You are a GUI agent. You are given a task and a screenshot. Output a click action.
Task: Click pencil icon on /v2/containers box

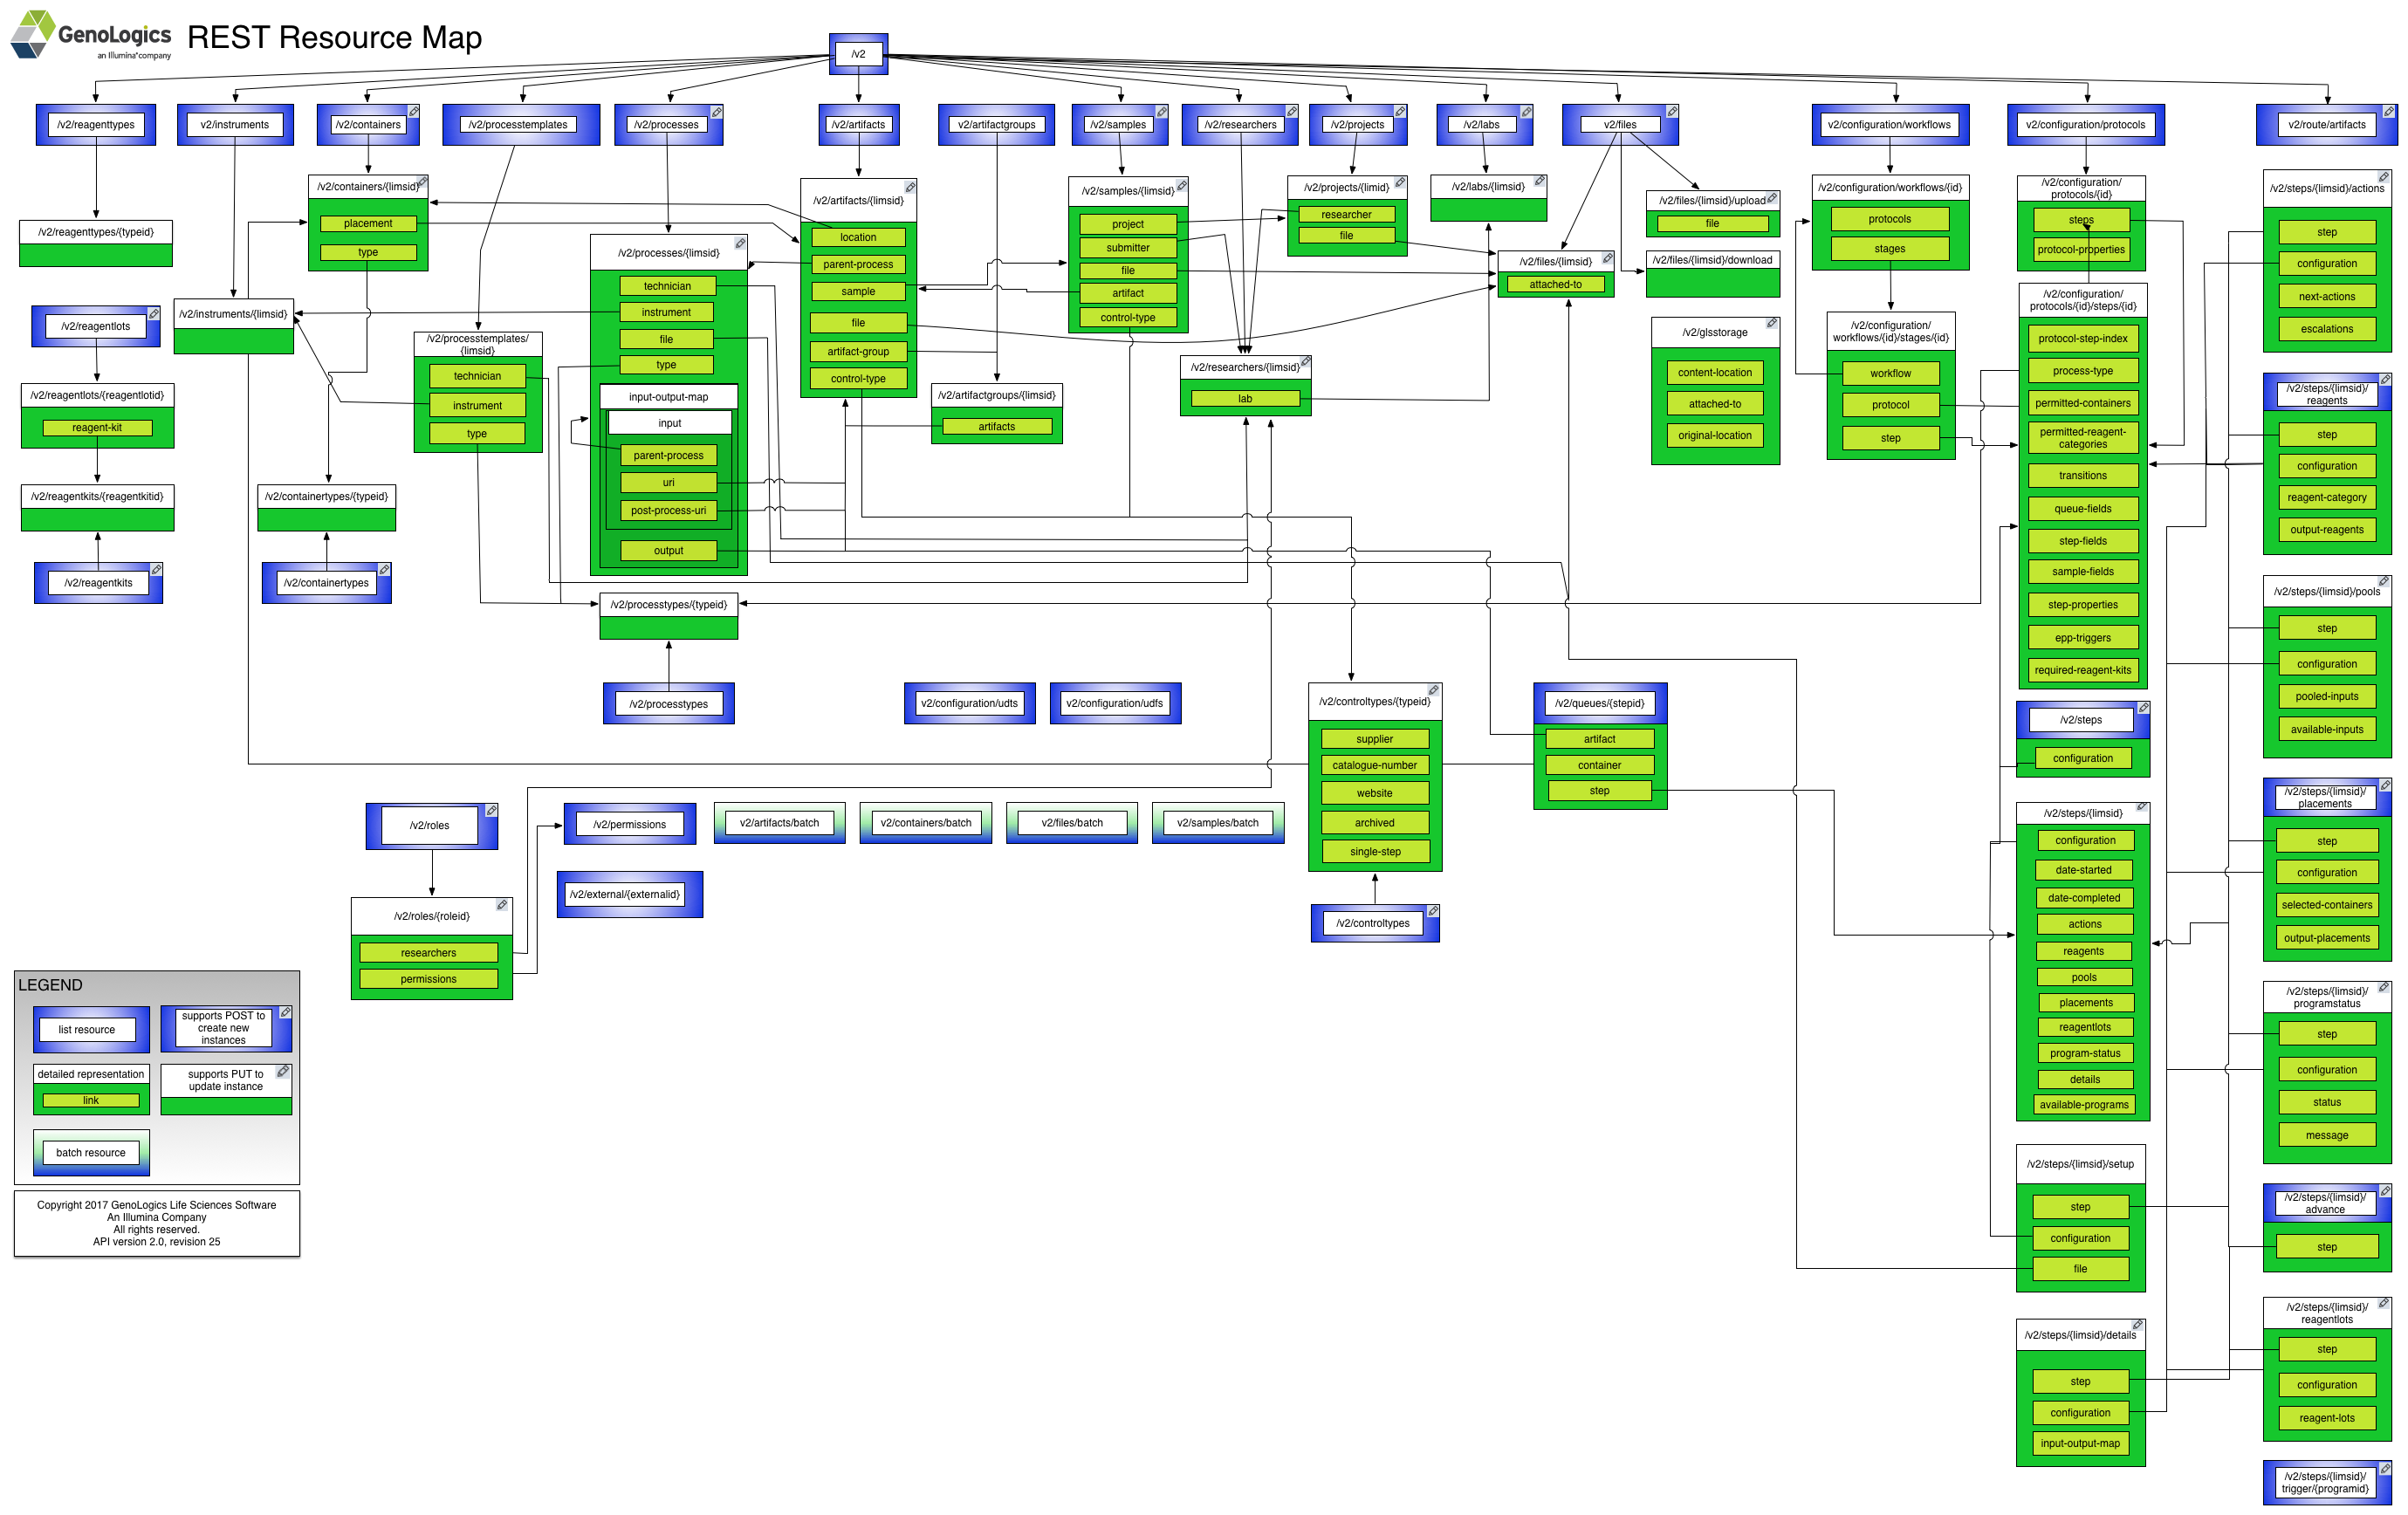point(413,112)
